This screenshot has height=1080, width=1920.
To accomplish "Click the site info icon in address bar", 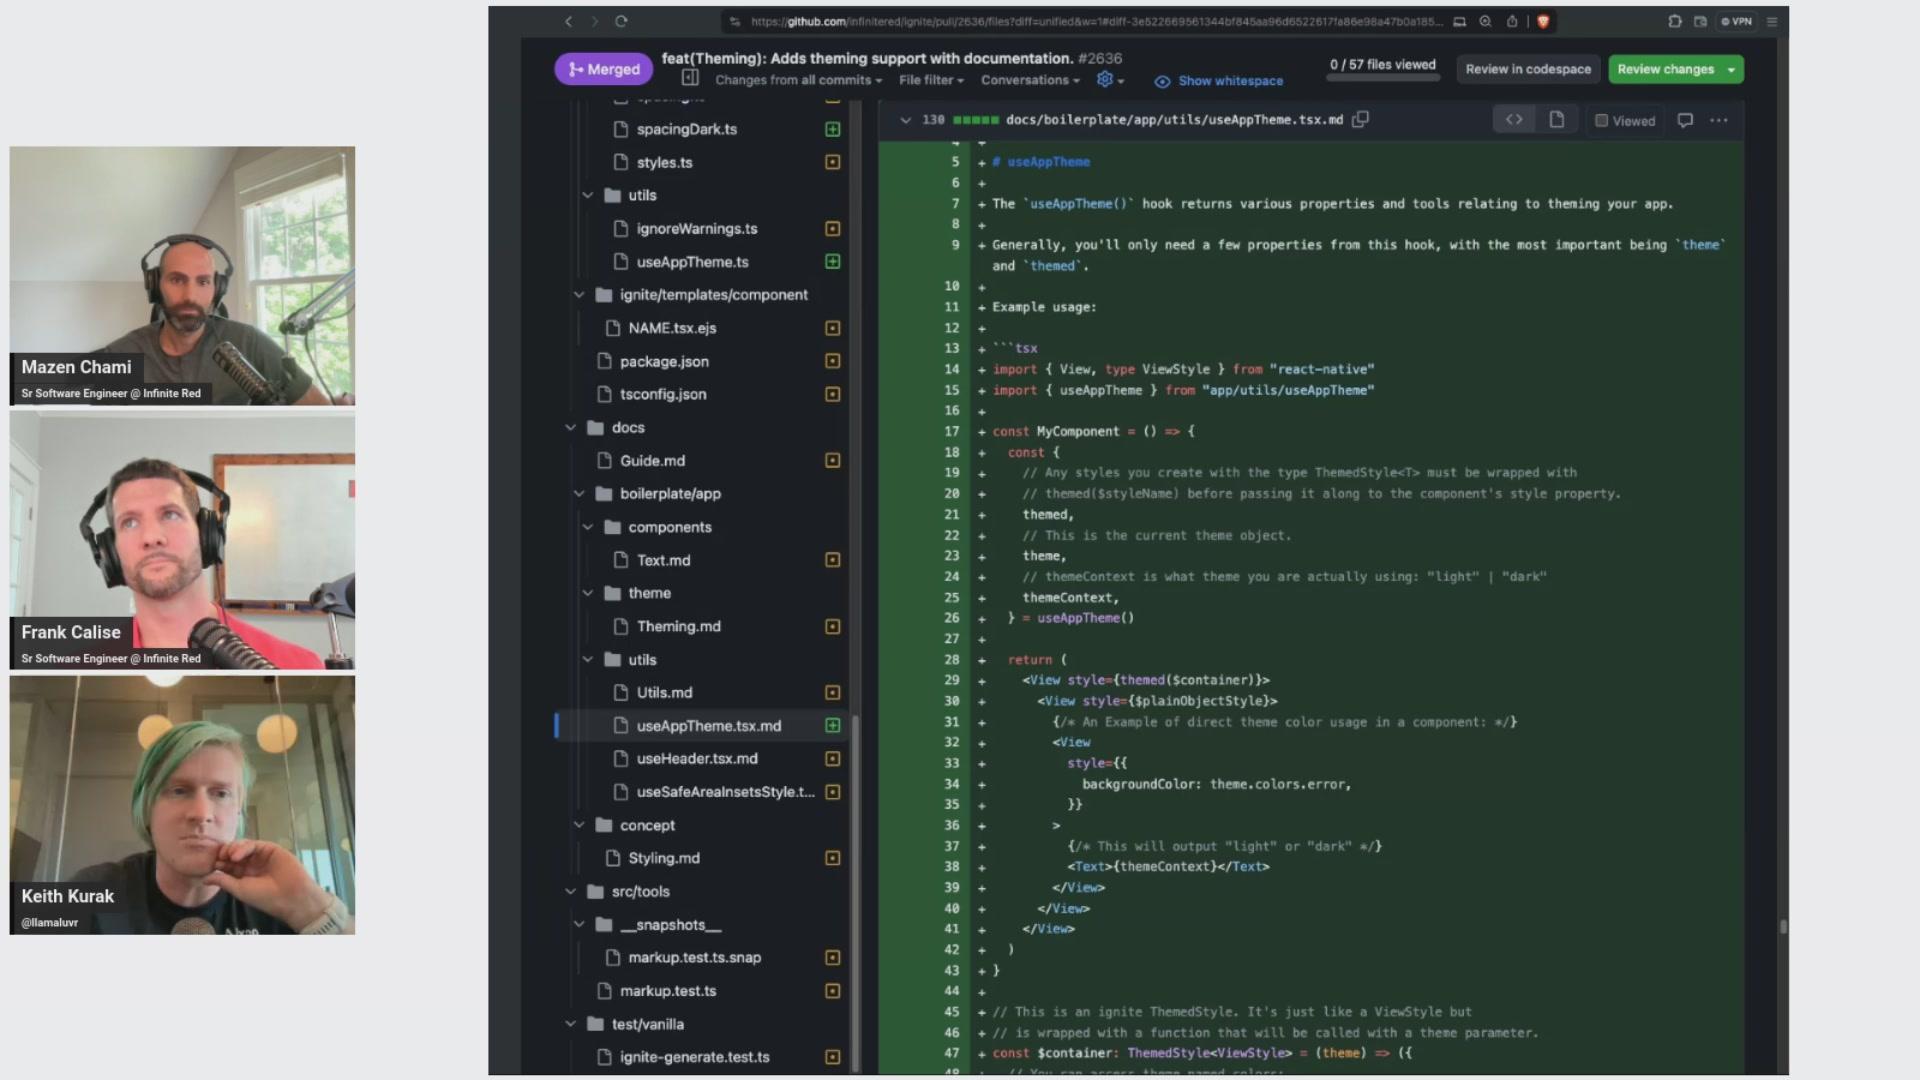I will [735, 21].
